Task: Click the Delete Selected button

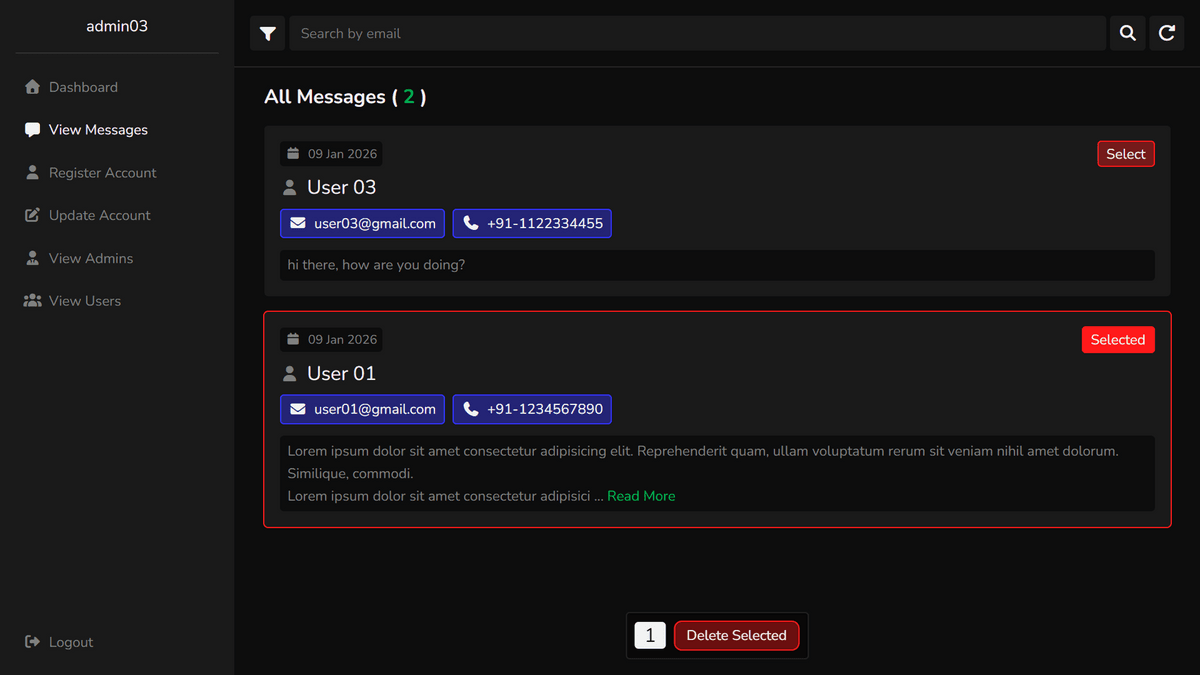Action: (x=736, y=636)
